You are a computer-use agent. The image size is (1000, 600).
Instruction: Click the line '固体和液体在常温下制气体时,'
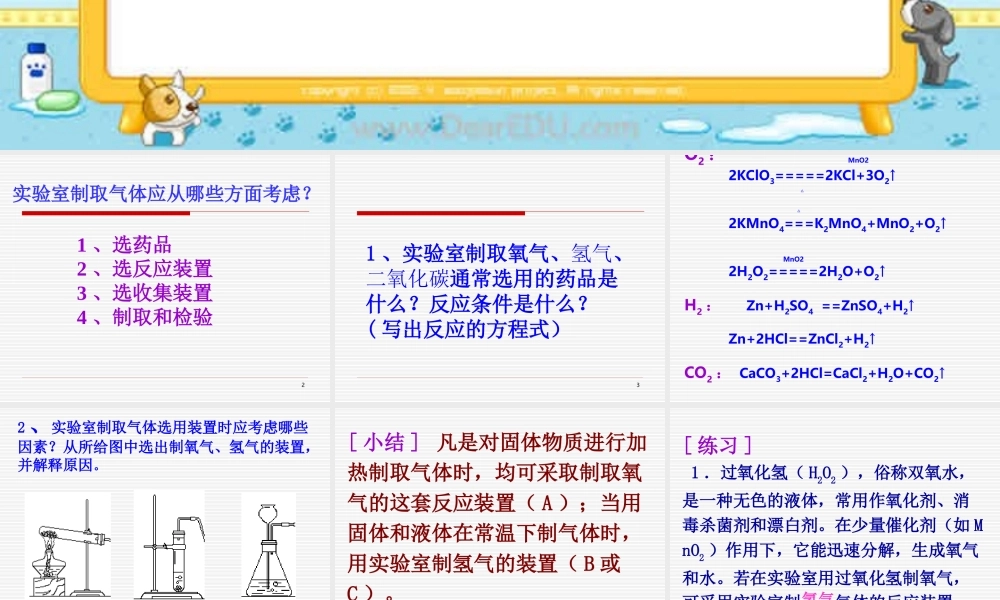click(x=489, y=533)
